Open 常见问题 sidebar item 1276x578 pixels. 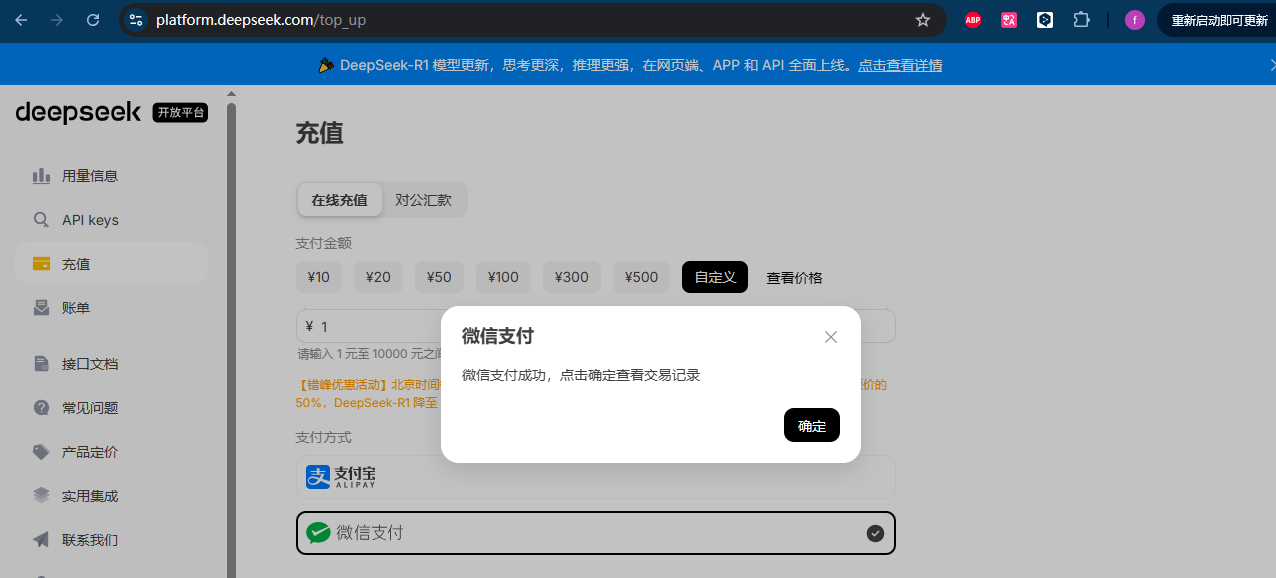click(x=111, y=408)
